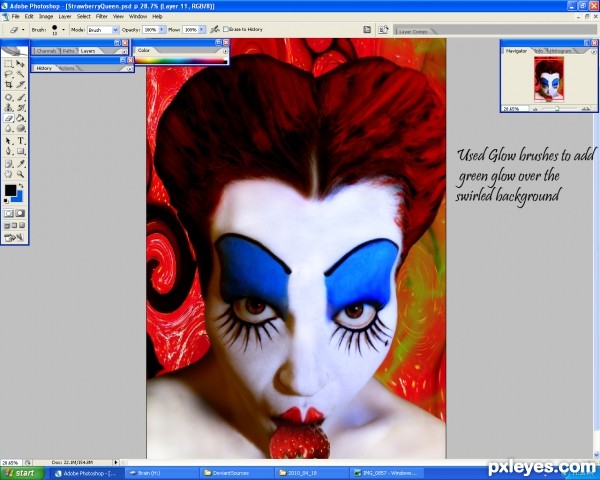Select the Crop tool
This screenshot has height=480, width=600.
(x=8, y=84)
